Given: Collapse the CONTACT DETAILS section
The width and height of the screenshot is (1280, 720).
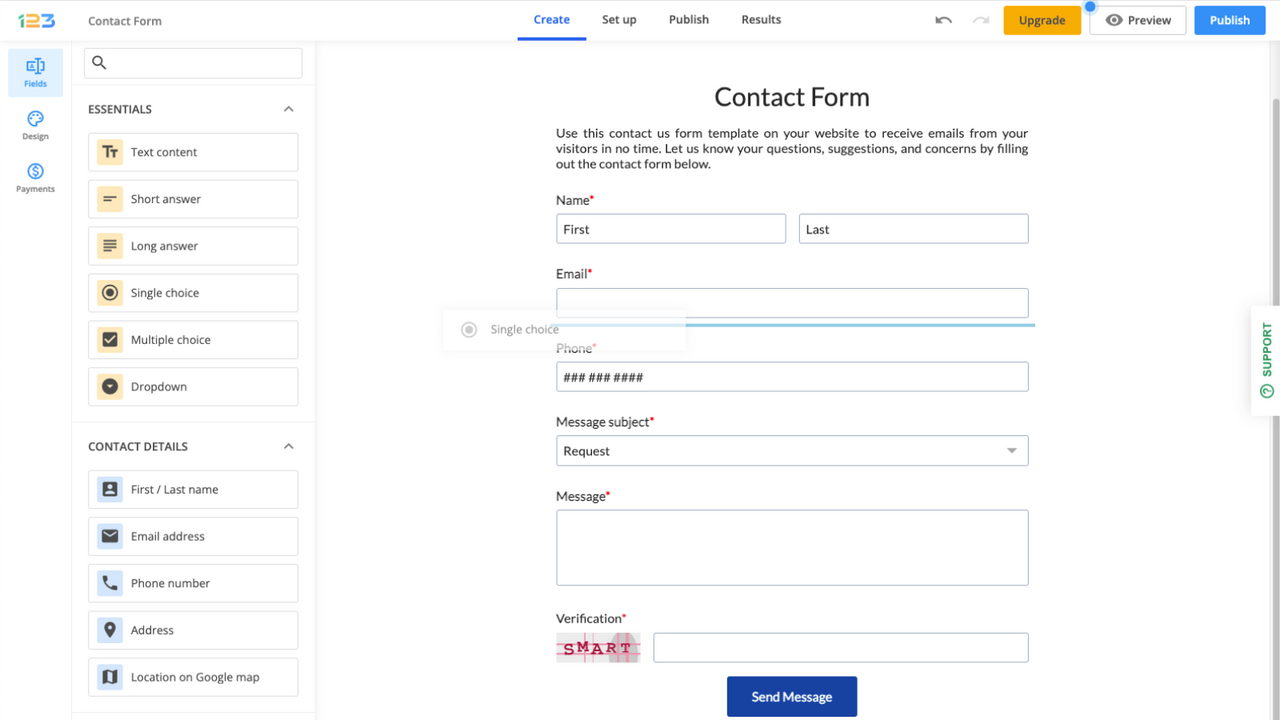Looking at the screenshot, I should coord(288,446).
